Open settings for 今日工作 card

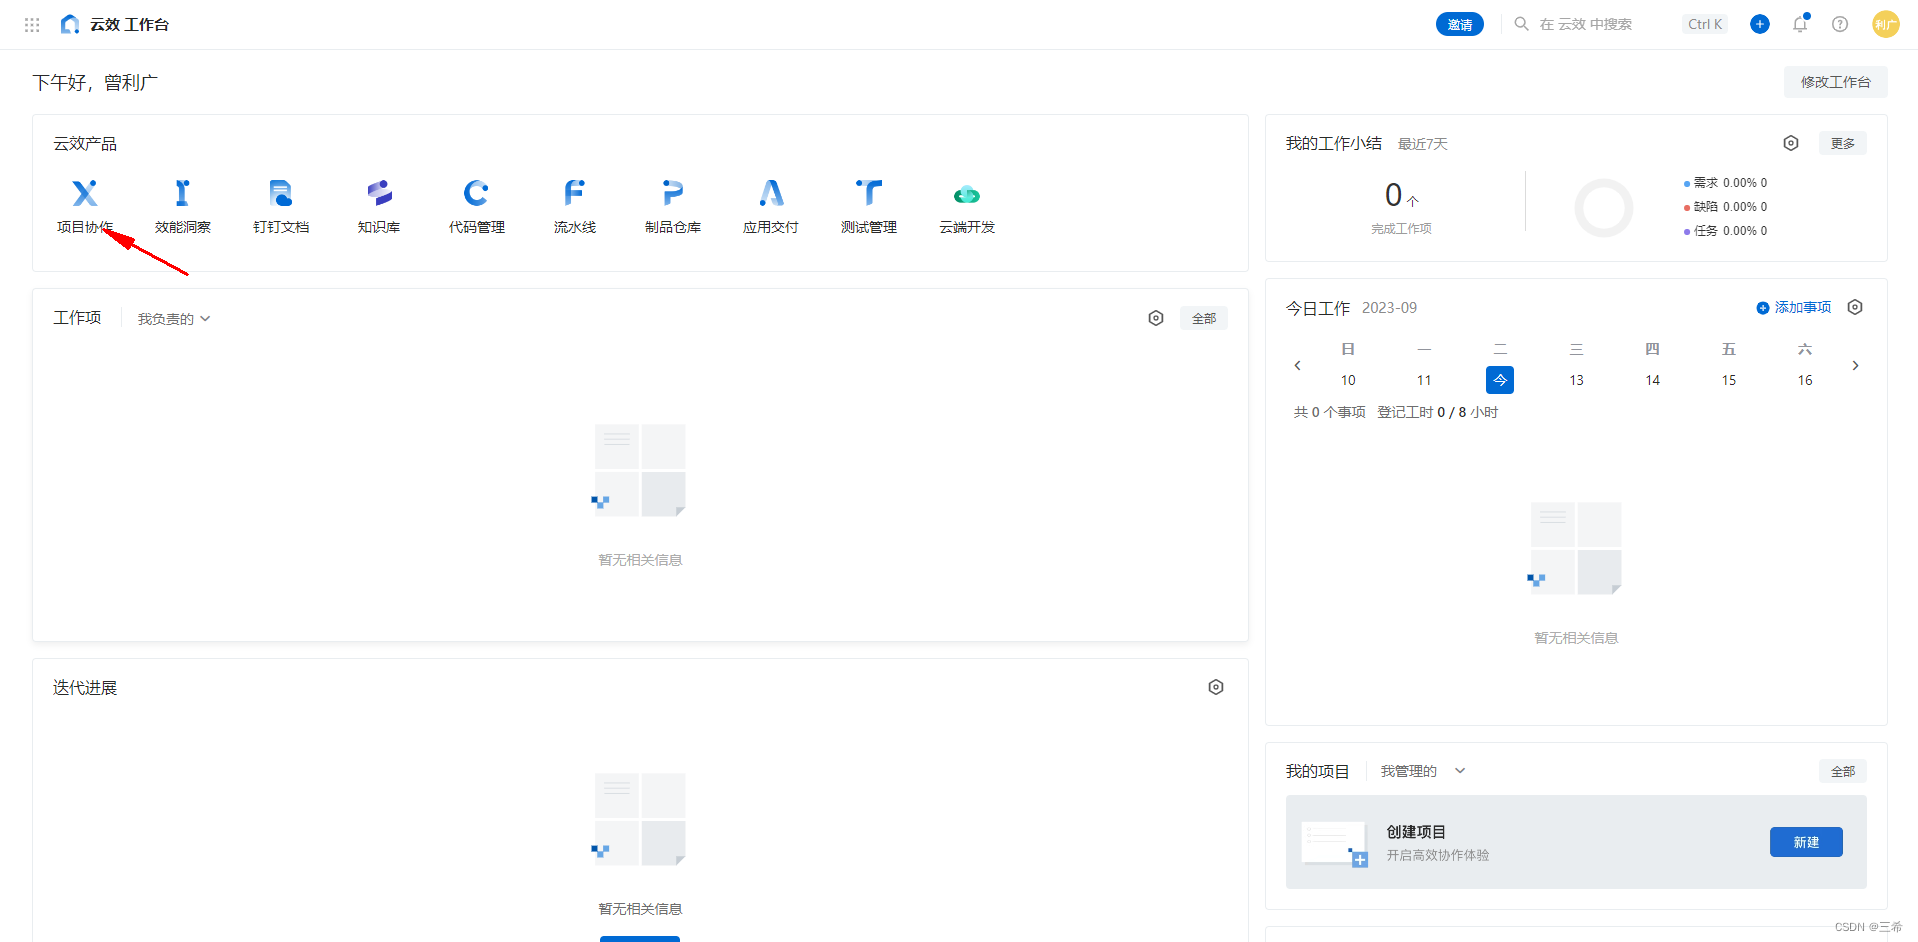click(x=1855, y=307)
